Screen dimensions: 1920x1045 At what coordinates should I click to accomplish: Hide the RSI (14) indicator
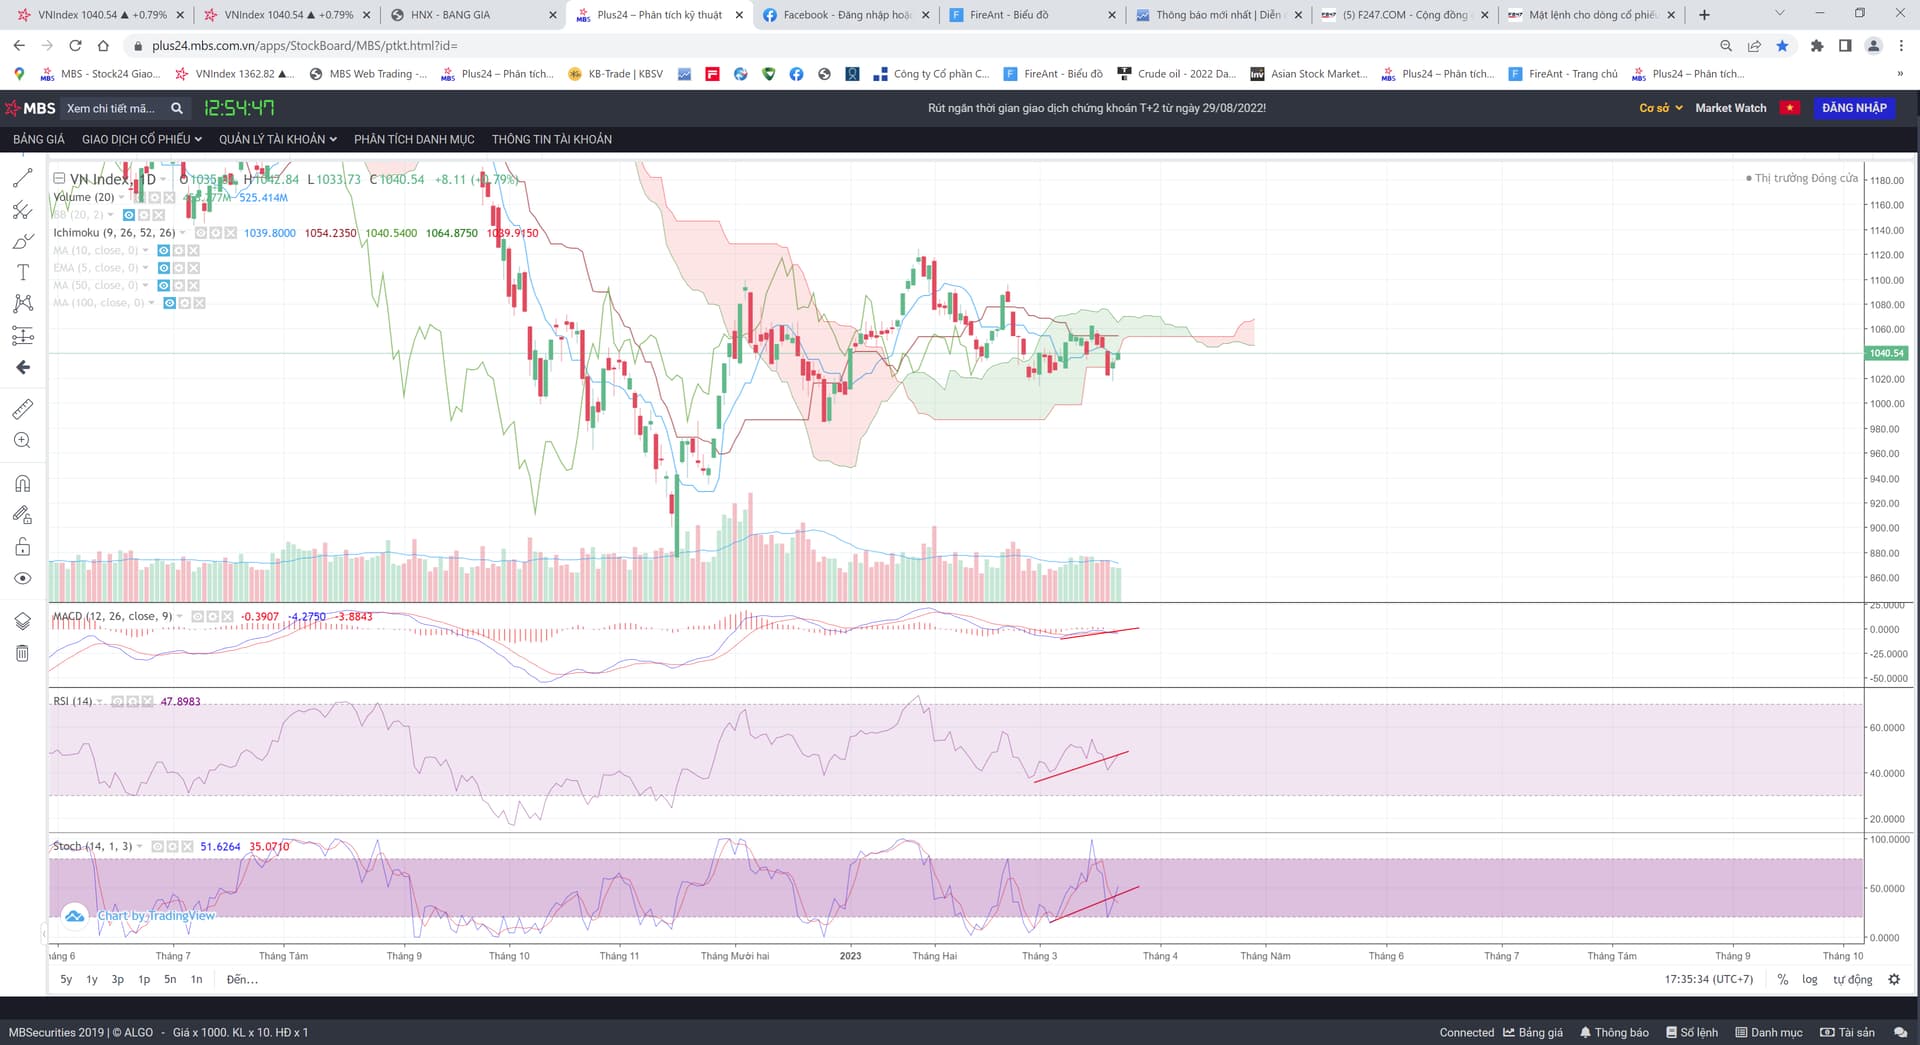[117, 702]
